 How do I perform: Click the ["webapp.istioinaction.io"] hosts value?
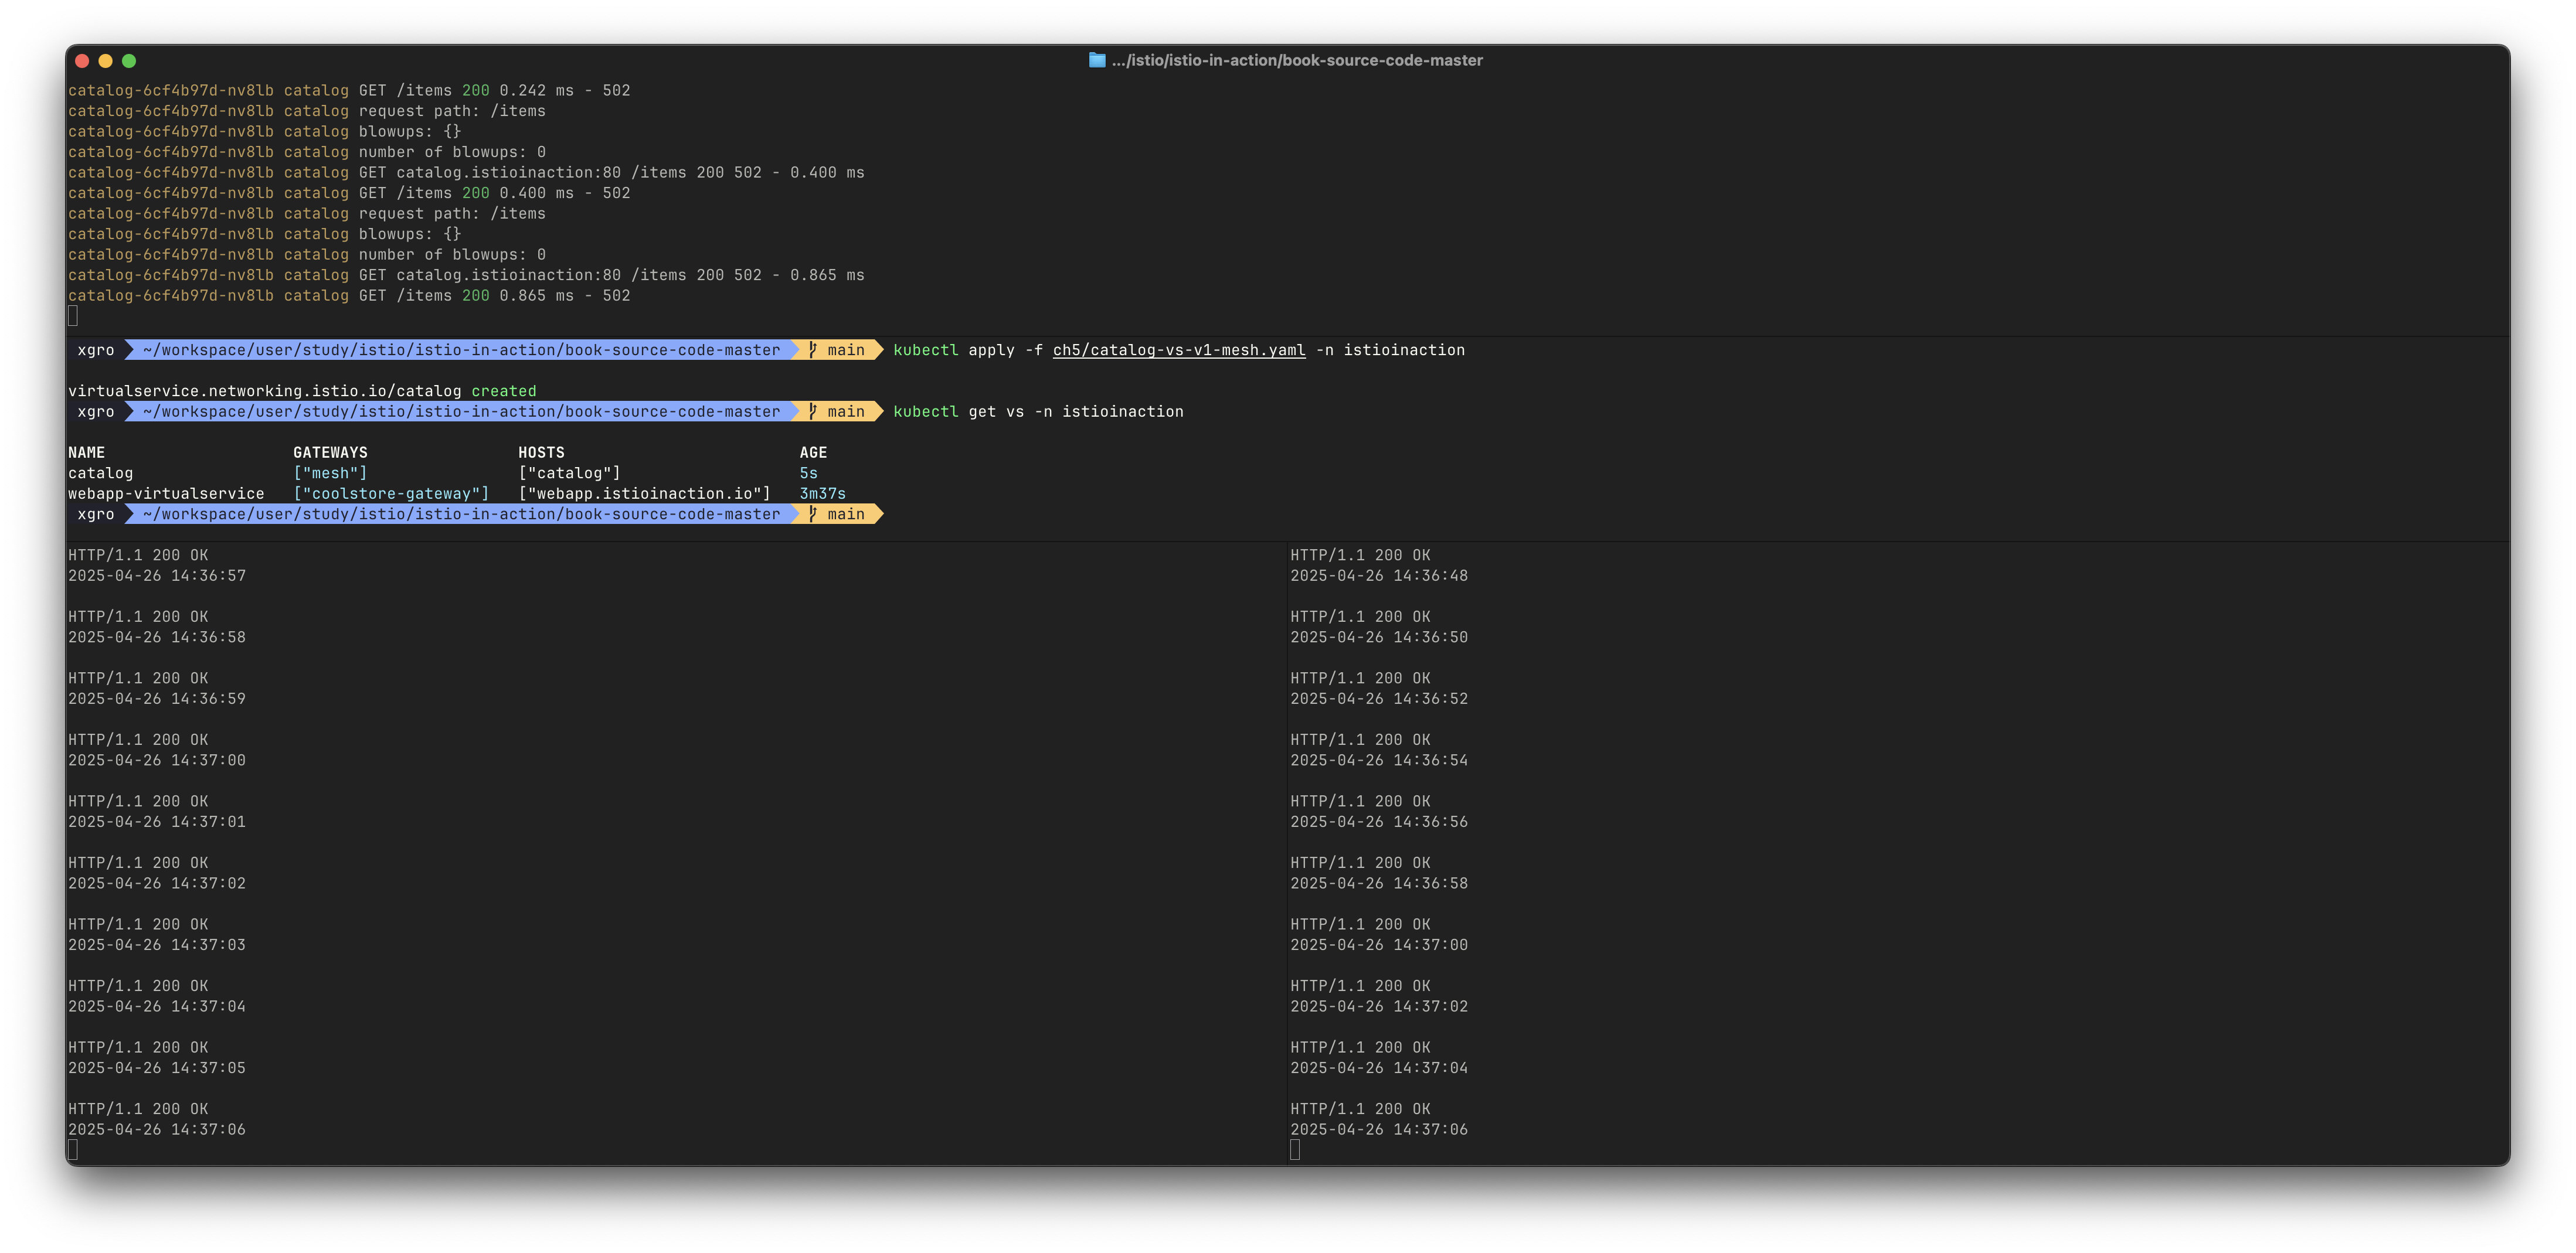[644, 493]
